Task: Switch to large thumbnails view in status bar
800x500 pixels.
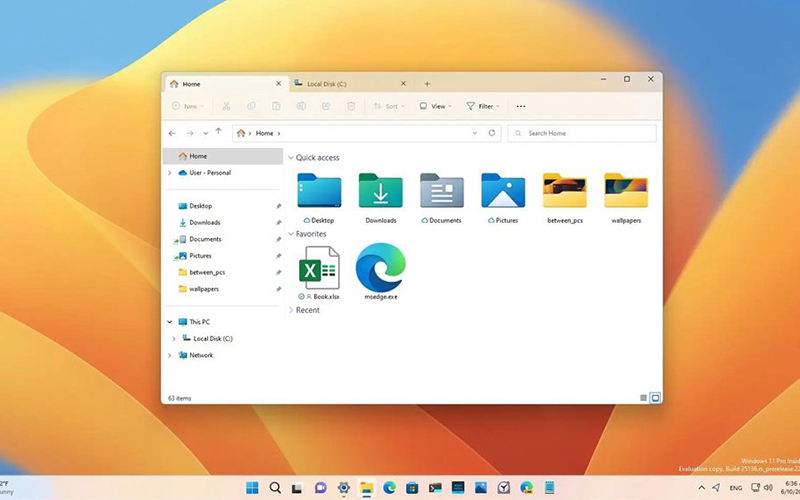Action: (x=656, y=398)
